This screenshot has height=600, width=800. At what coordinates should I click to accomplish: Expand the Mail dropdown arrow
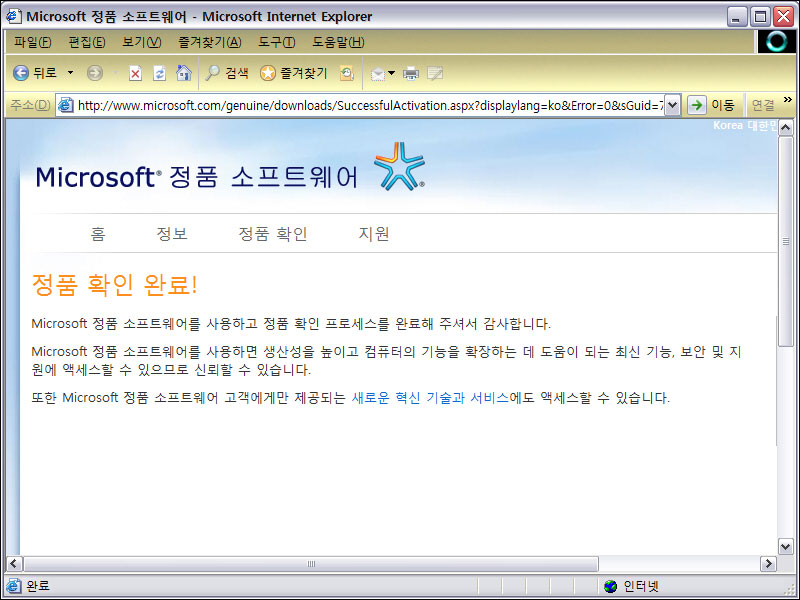[391, 73]
